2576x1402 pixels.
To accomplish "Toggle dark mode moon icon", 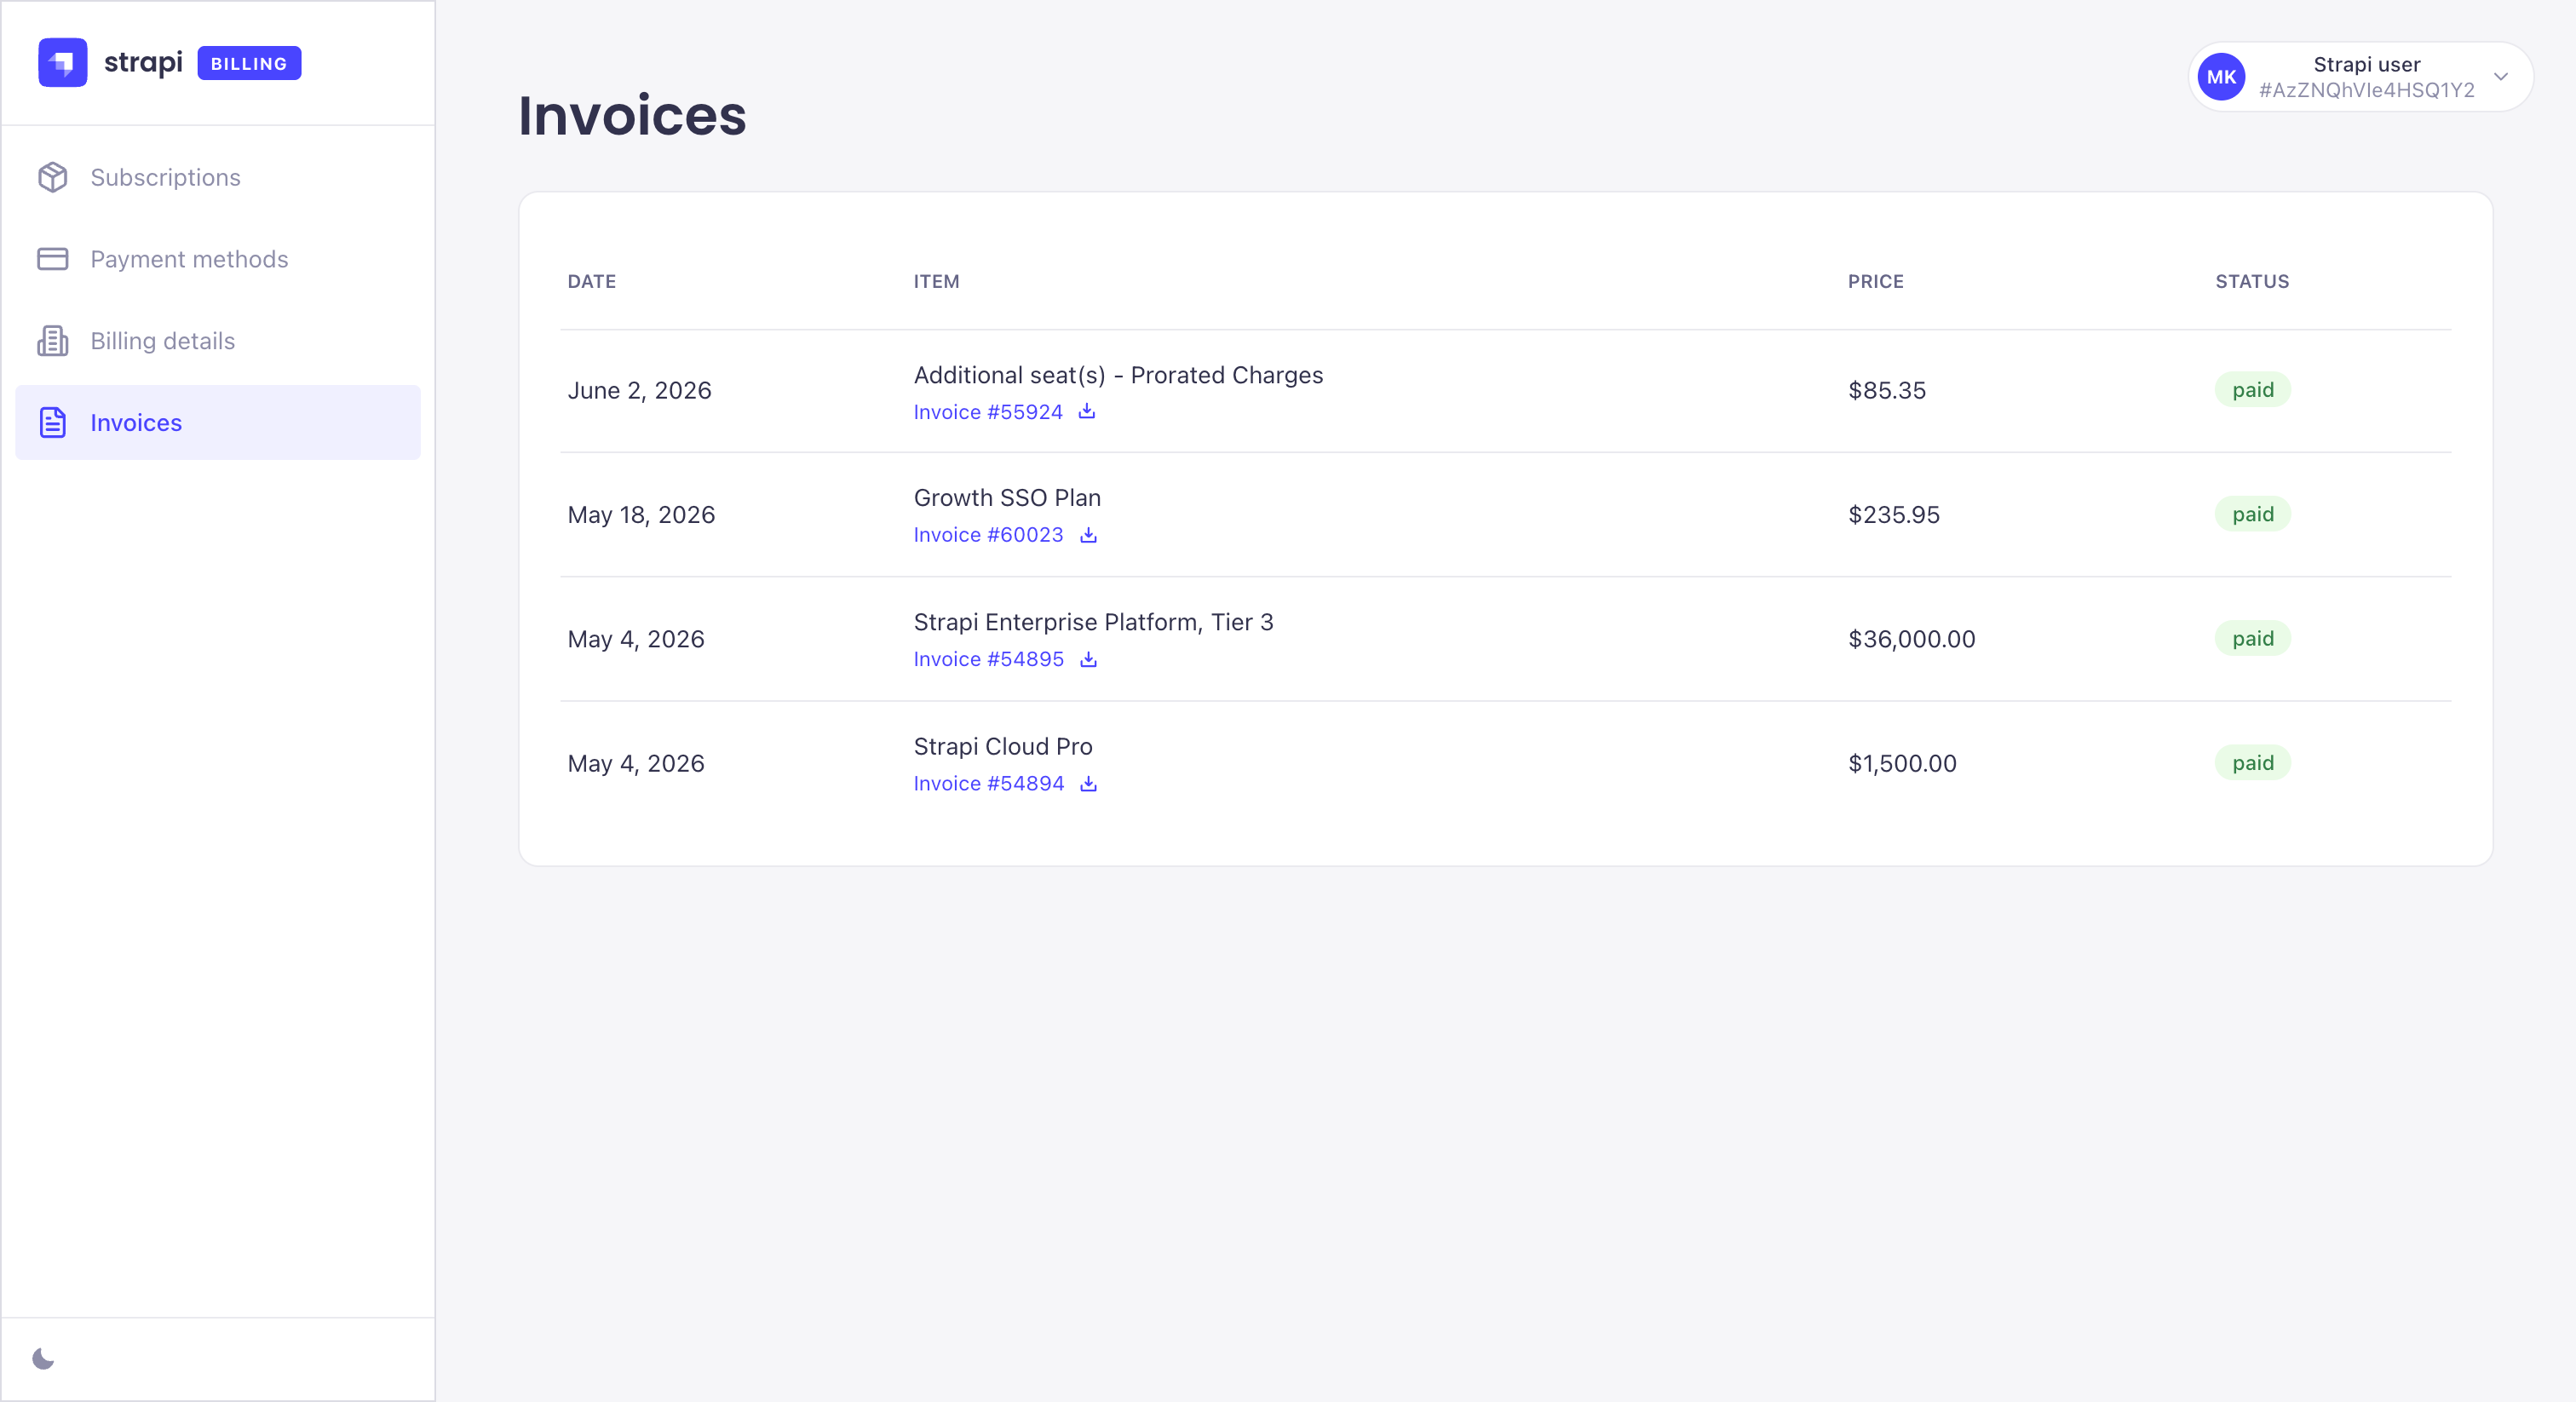I will [x=43, y=1358].
